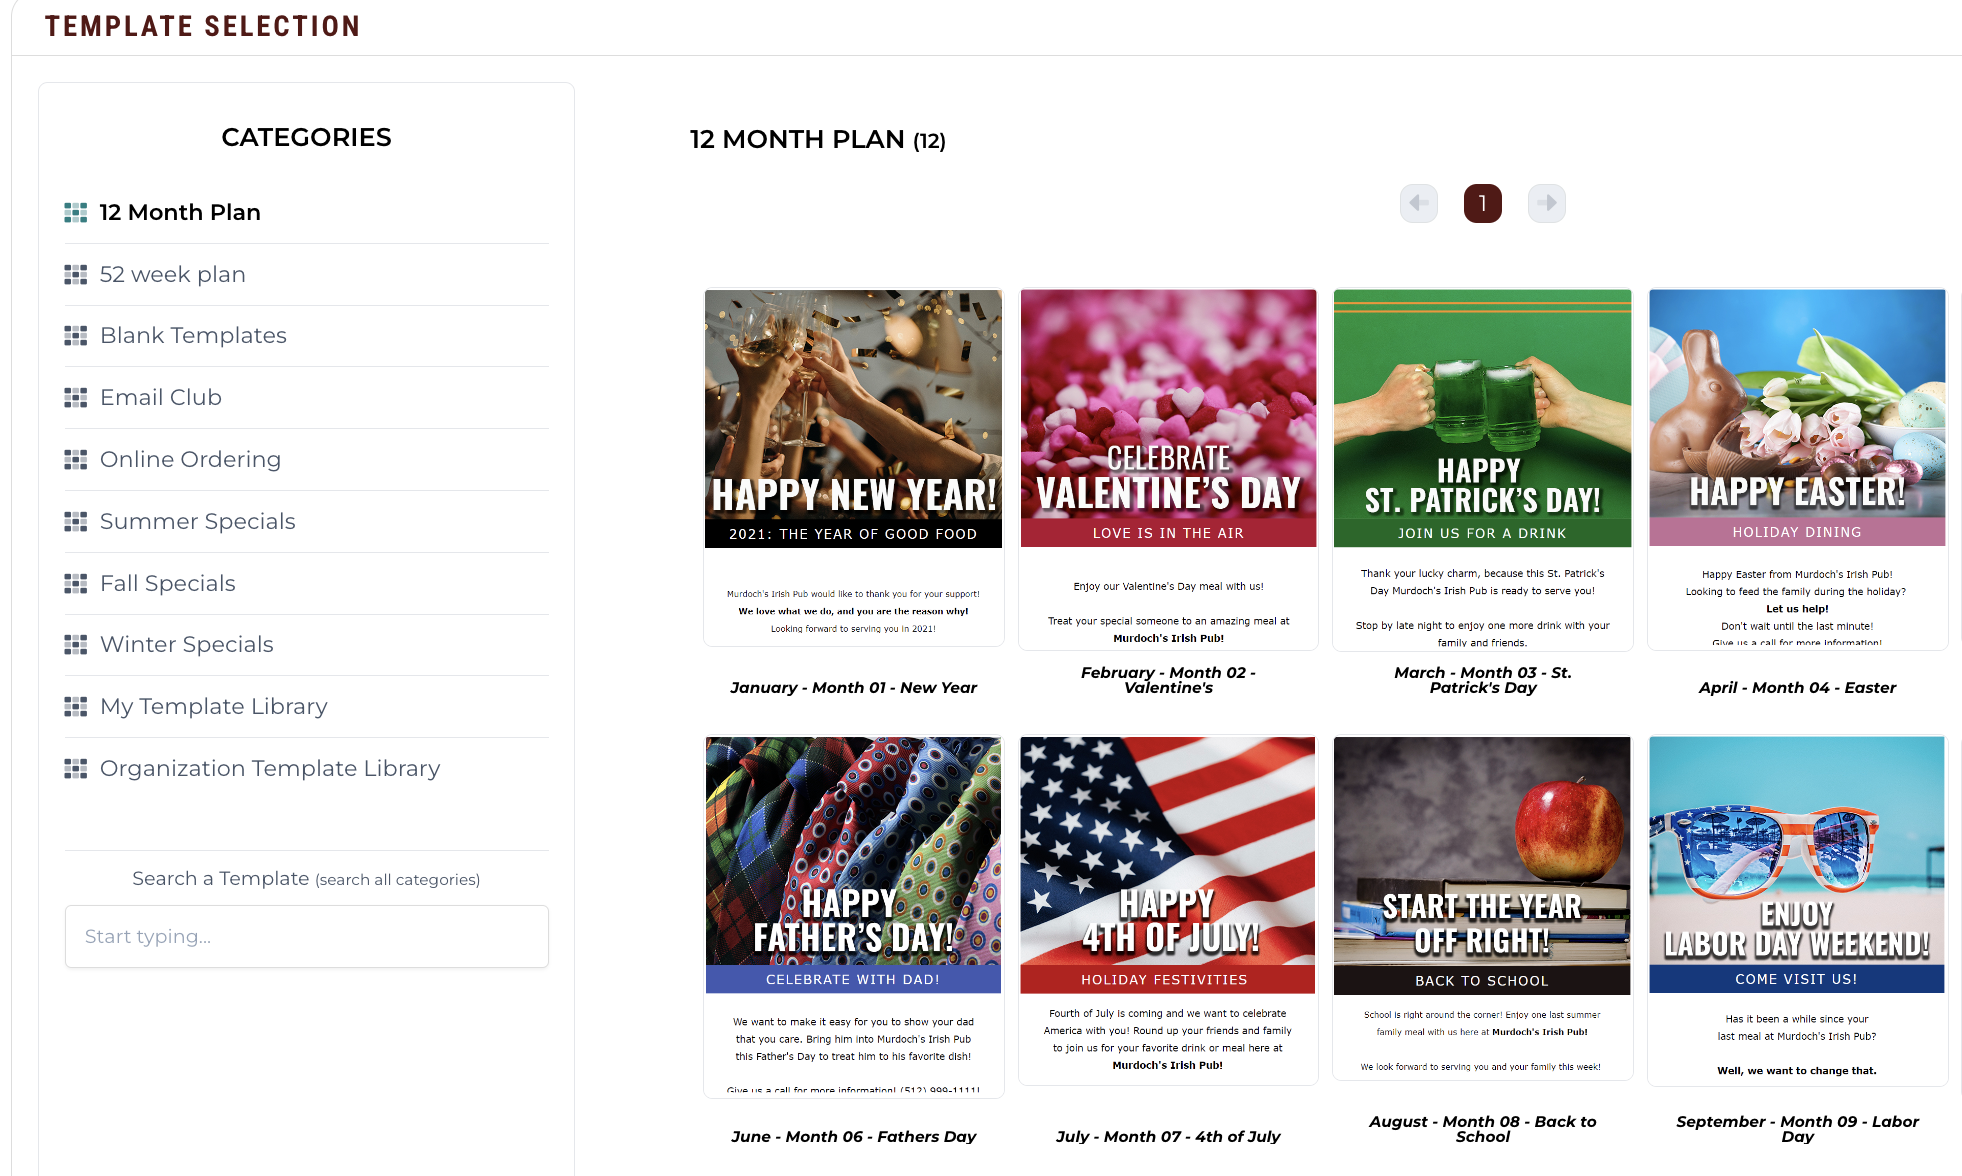This screenshot has height=1176, width=1962.
Task: Choose the Valentine's Day template thumbnail
Action: pyautogui.click(x=1168, y=469)
